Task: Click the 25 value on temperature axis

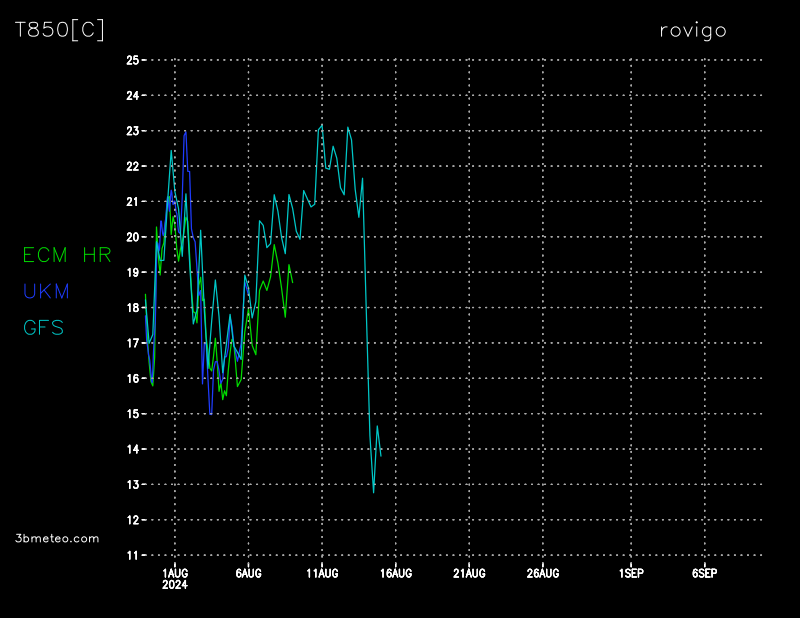Action: (132, 60)
